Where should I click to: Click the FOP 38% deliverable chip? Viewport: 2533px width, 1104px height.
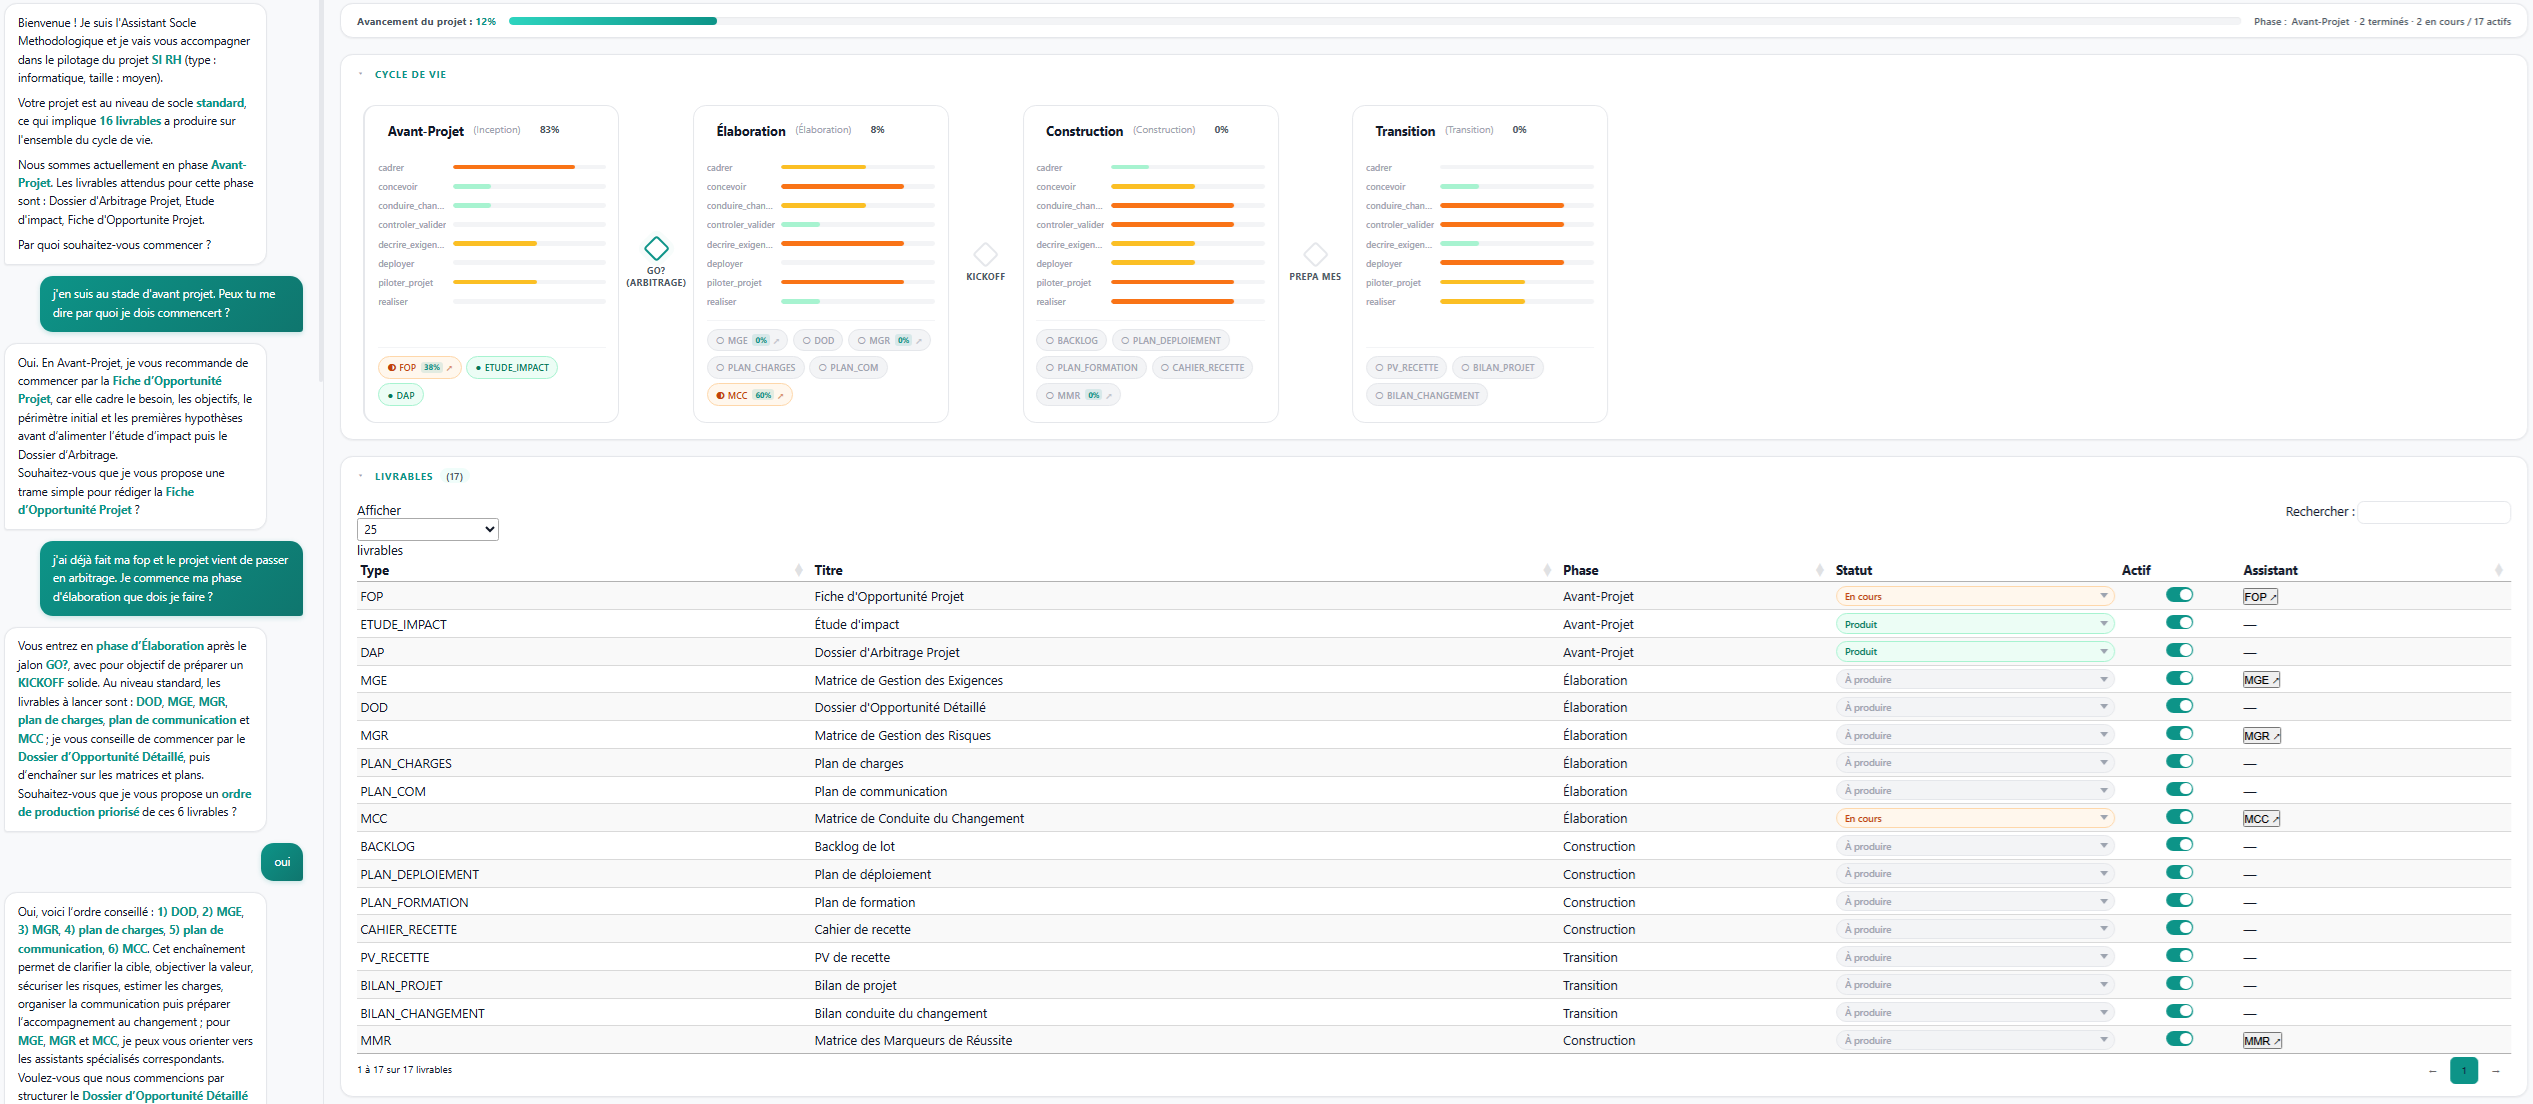[x=419, y=368]
